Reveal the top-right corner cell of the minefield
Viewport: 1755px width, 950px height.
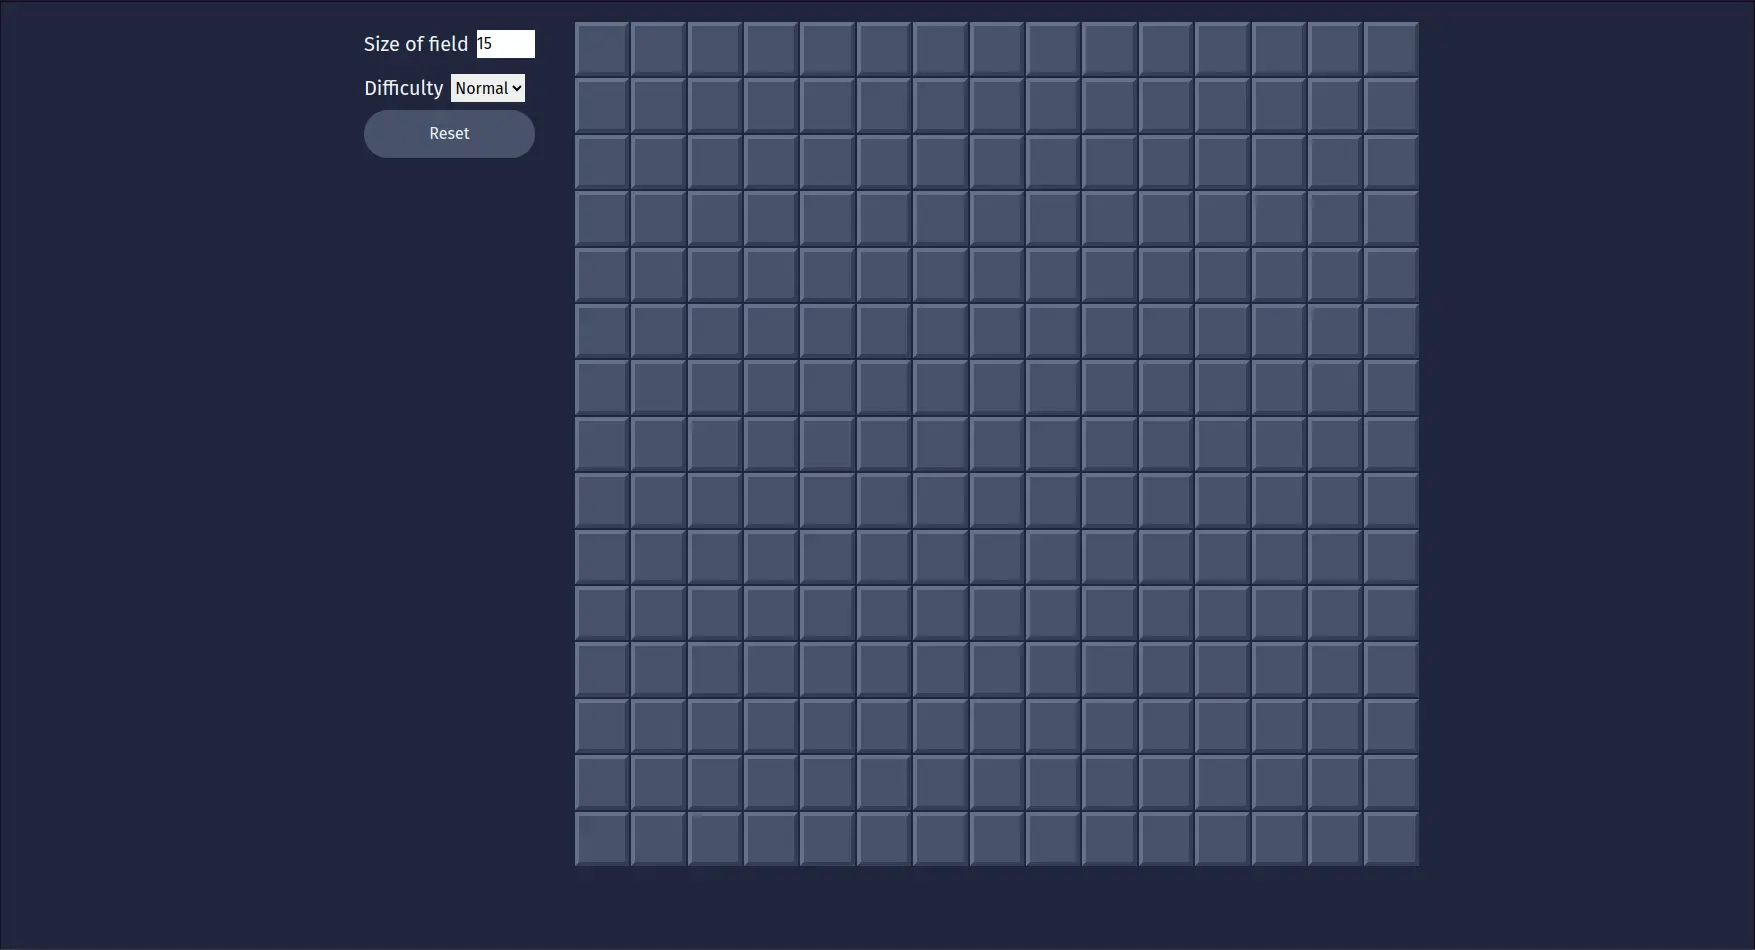(x=1391, y=49)
